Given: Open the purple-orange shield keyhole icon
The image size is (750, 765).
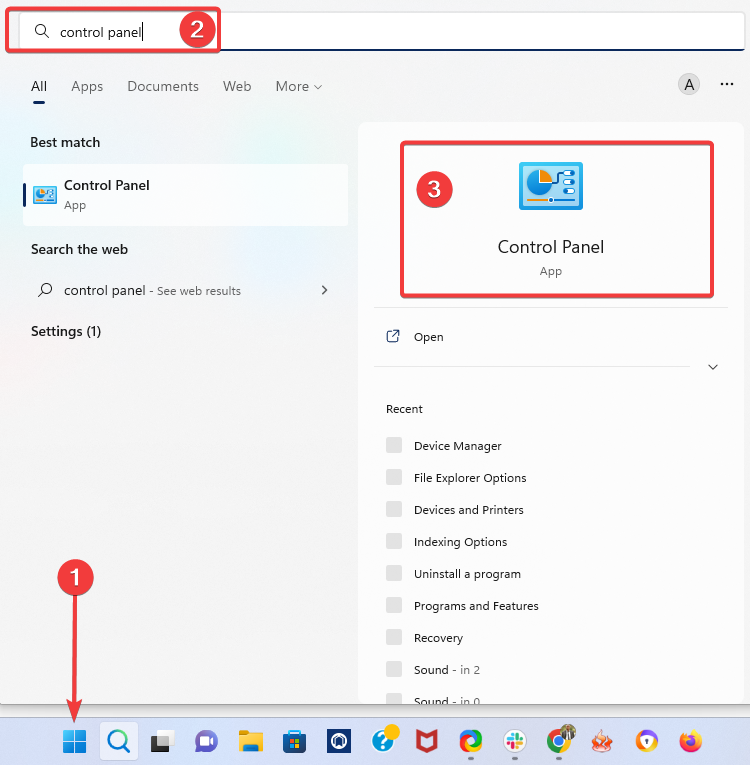Looking at the screenshot, I should pos(647,742).
